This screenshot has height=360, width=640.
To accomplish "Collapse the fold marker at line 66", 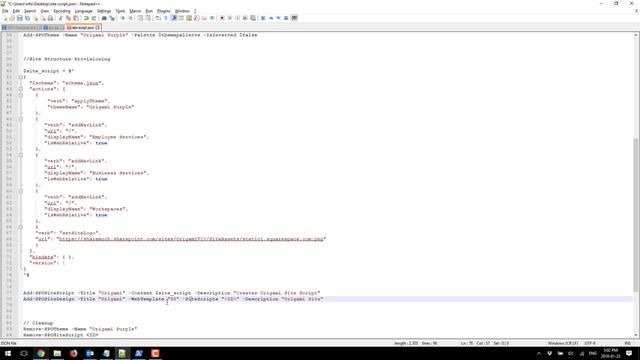I will point(20,227).
